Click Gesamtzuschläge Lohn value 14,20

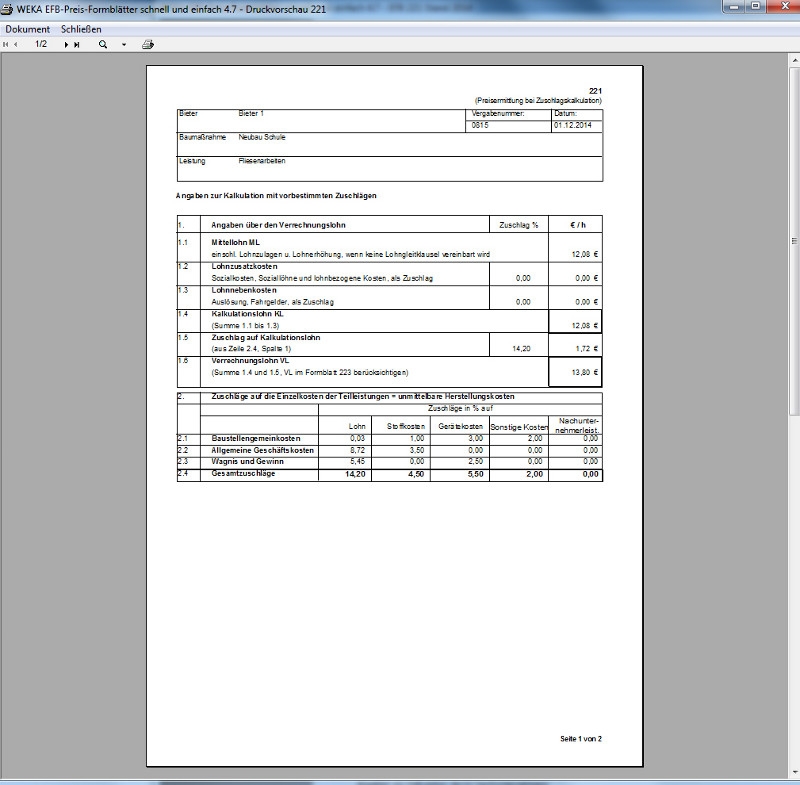pos(355,474)
